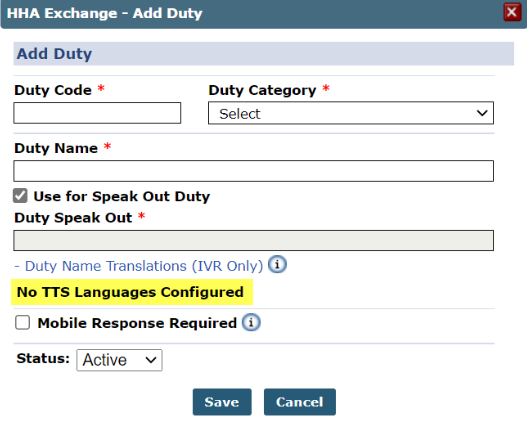Click the 'No TTS Languages Configured' highlighted notice
Image resolution: width=527 pixels, height=445 pixels.
pyautogui.click(x=132, y=292)
